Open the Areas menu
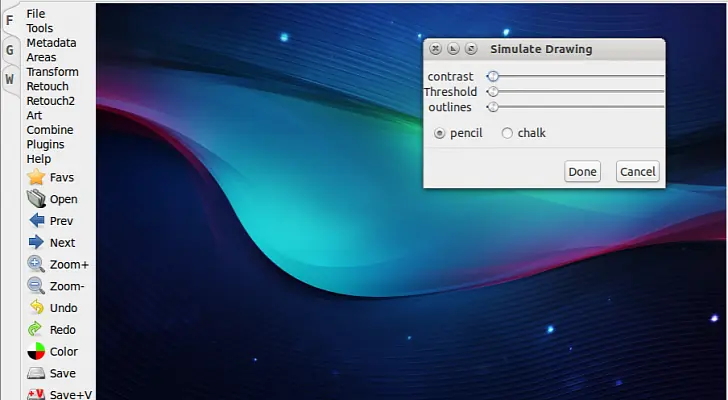Viewport: 728px width, 400px height. pos(41,57)
